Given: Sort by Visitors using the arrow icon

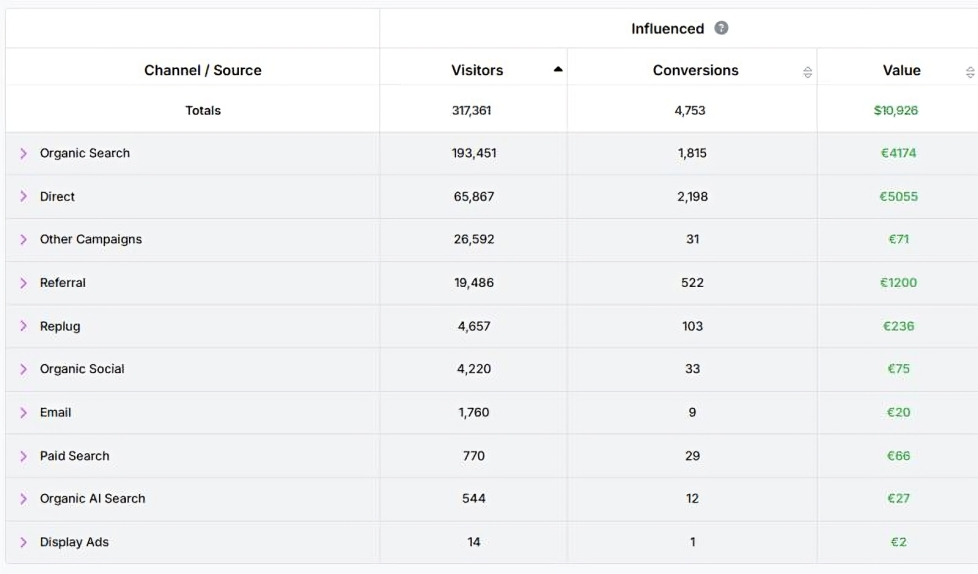Looking at the screenshot, I should tap(558, 70).
